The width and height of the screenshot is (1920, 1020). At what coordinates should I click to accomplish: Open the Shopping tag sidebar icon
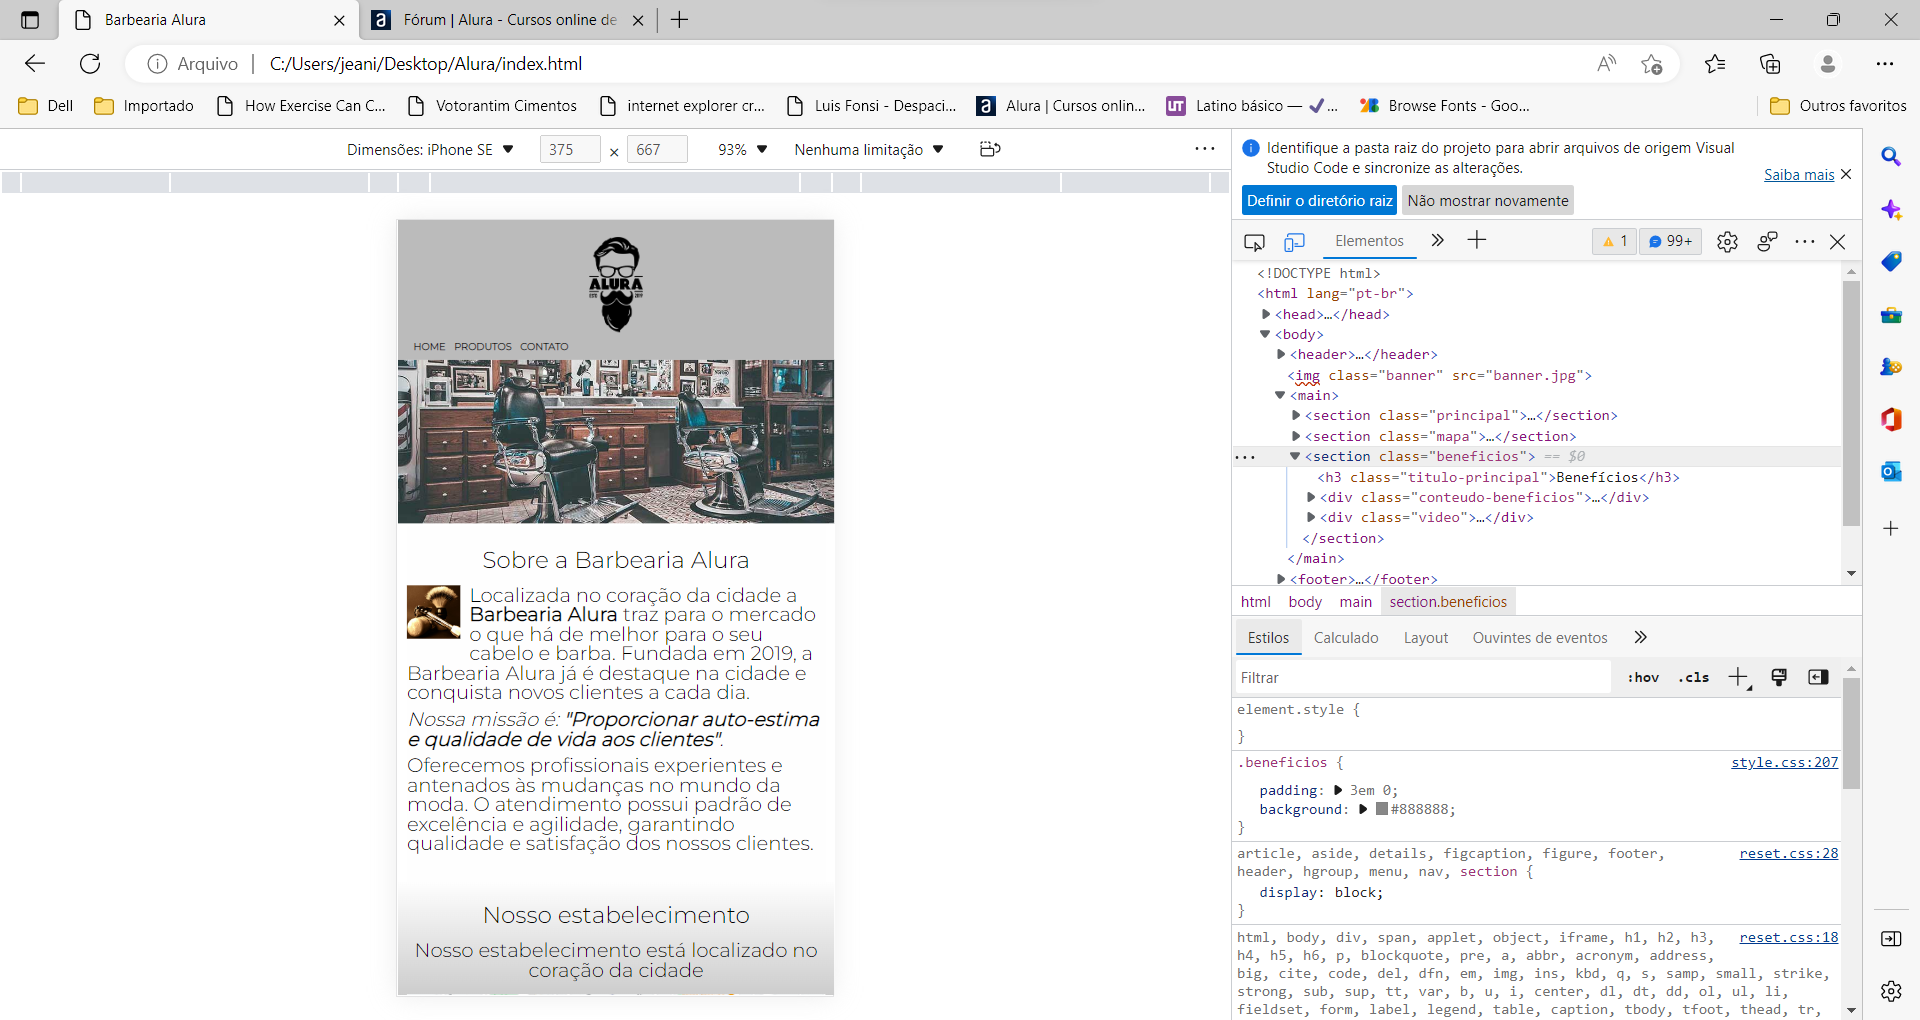[1891, 261]
